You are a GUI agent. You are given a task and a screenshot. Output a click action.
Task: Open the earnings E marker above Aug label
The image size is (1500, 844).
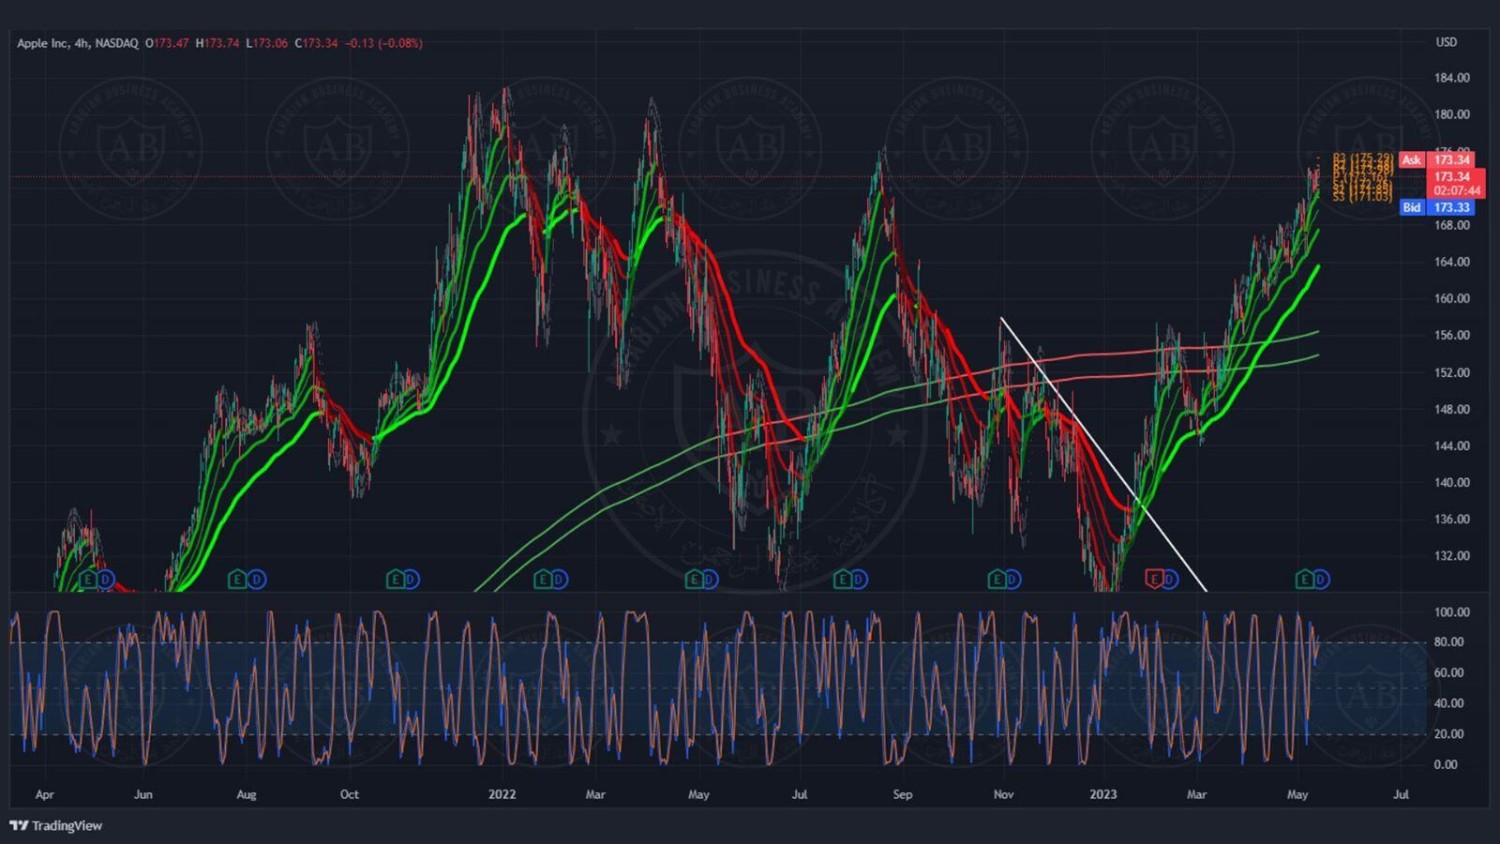pyautogui.click(x=237, y=579)
